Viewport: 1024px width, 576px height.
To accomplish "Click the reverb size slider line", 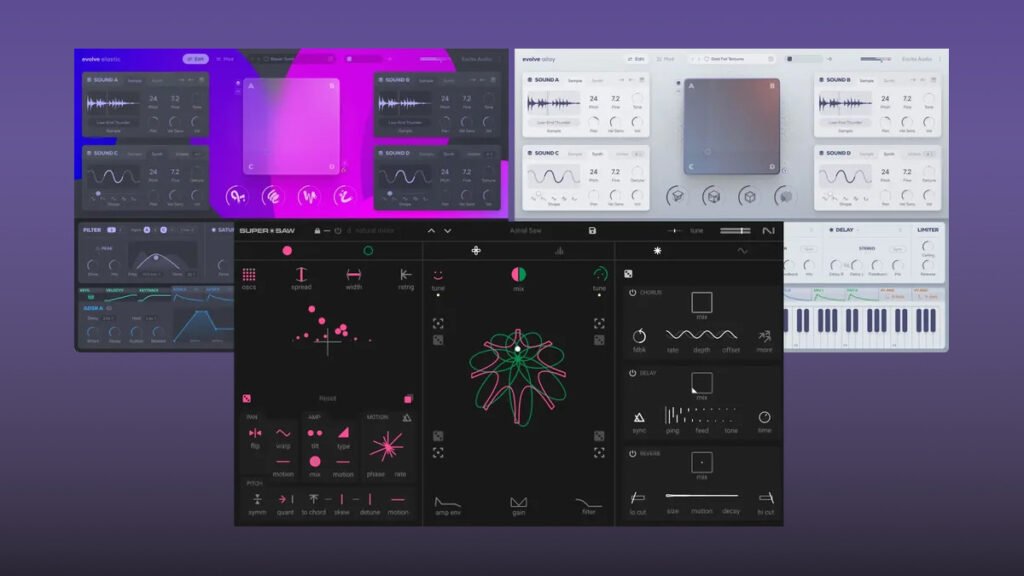I will (701, 496).
